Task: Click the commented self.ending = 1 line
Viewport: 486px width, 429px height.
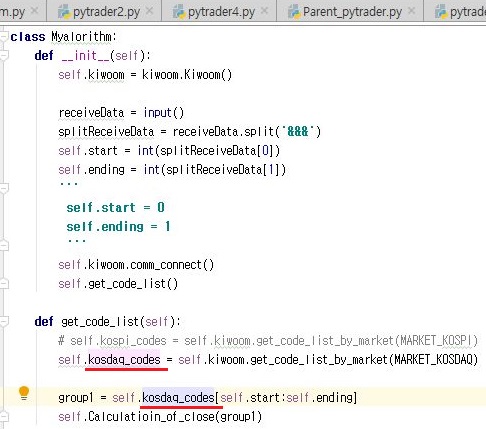Action: 119,227
